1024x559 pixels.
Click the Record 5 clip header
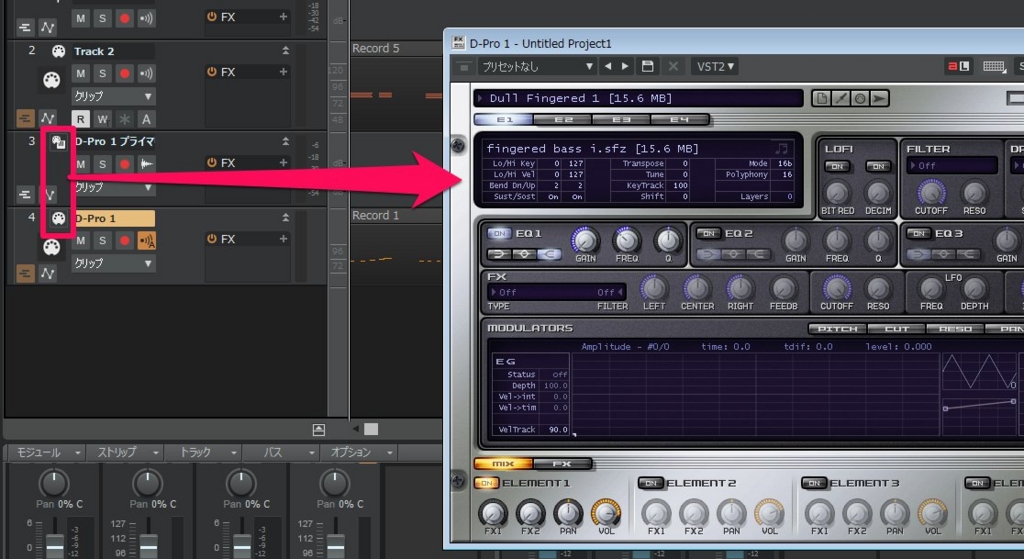click(396, 48)
